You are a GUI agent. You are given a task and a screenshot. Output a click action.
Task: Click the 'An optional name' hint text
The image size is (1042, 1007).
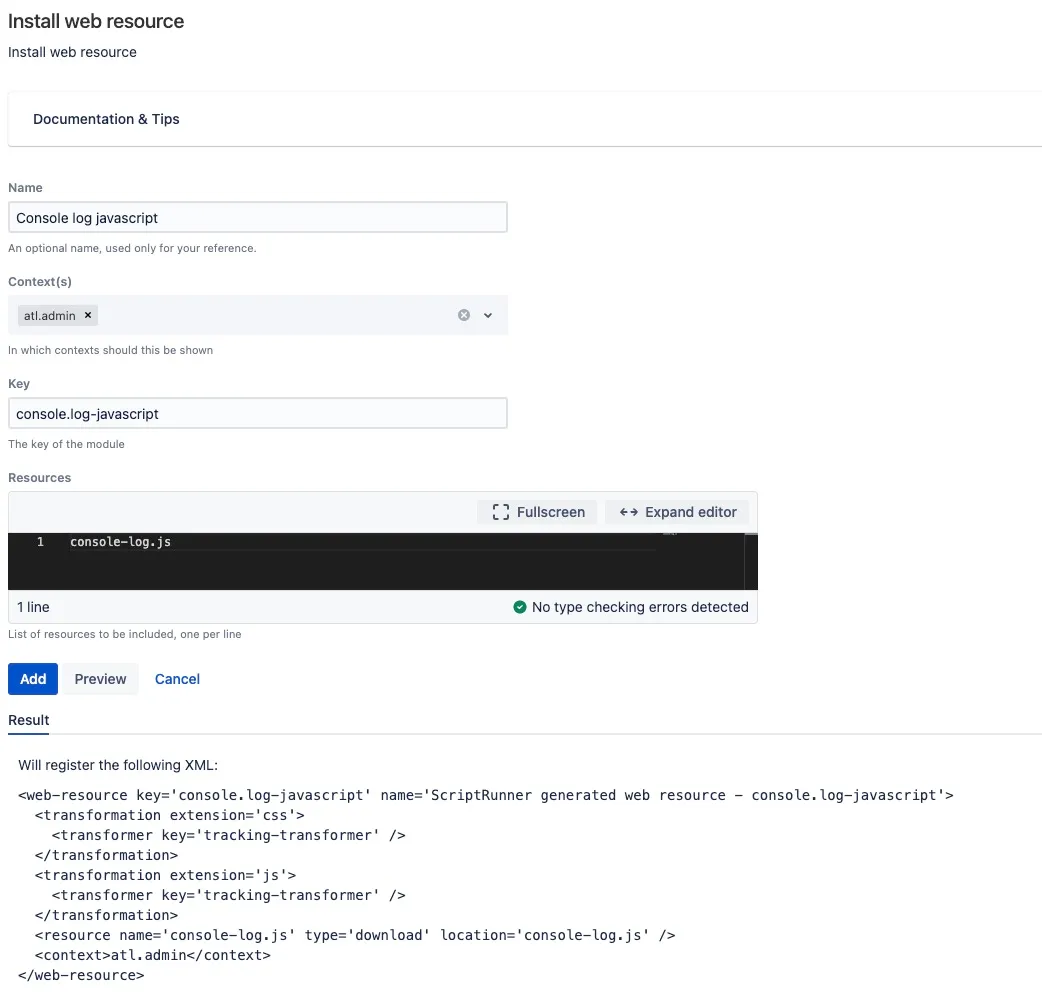(132, 248)
